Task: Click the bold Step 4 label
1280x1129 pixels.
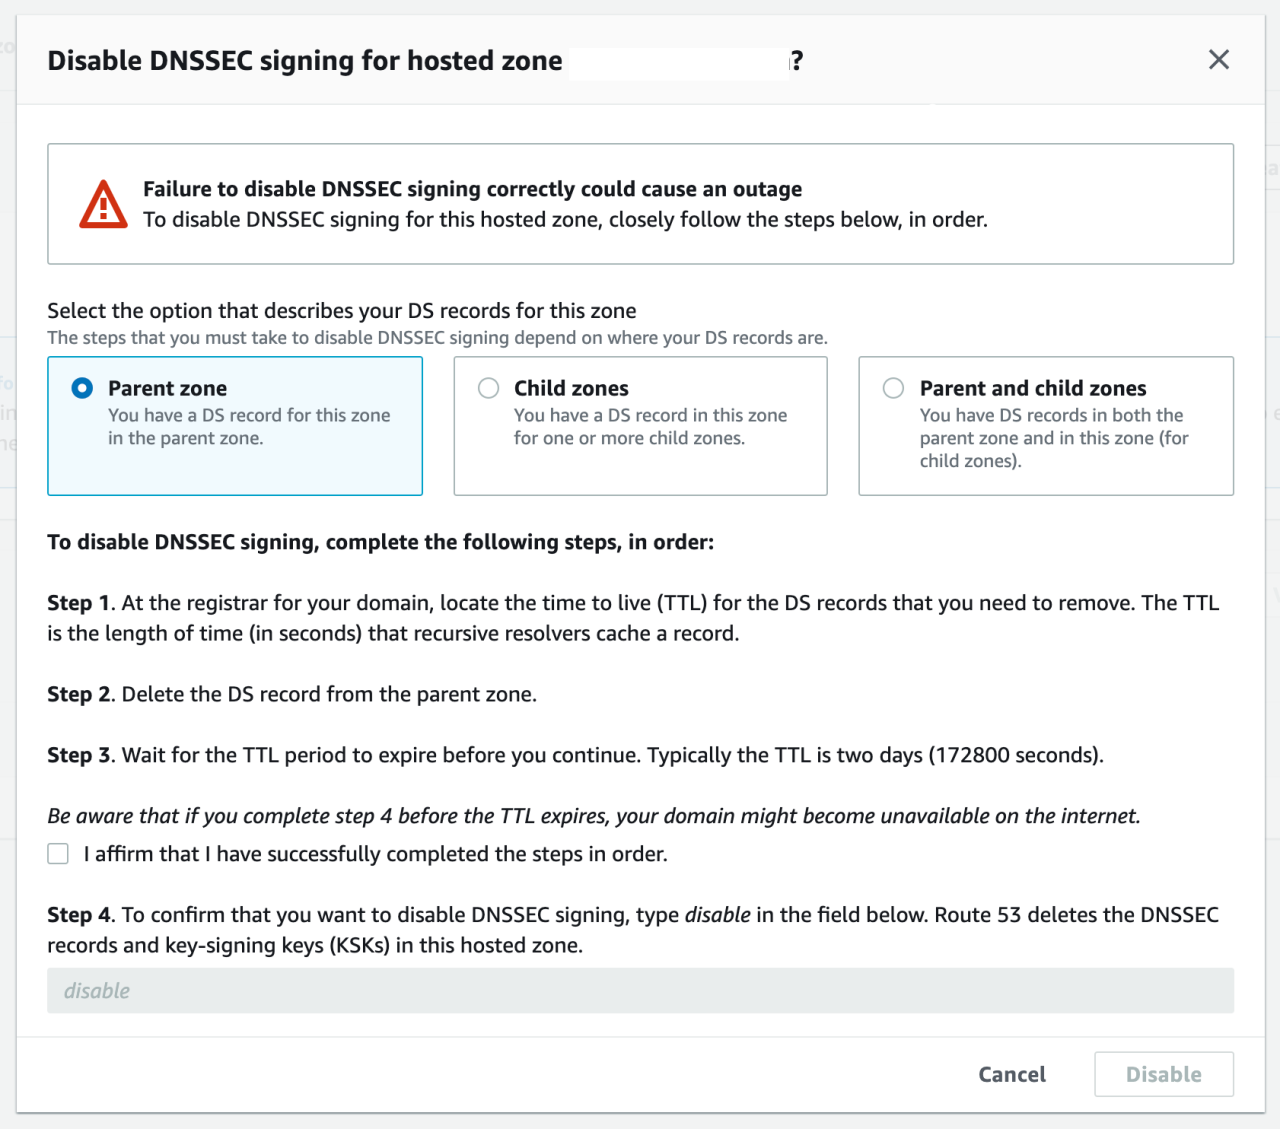Action: coord(78,915)
